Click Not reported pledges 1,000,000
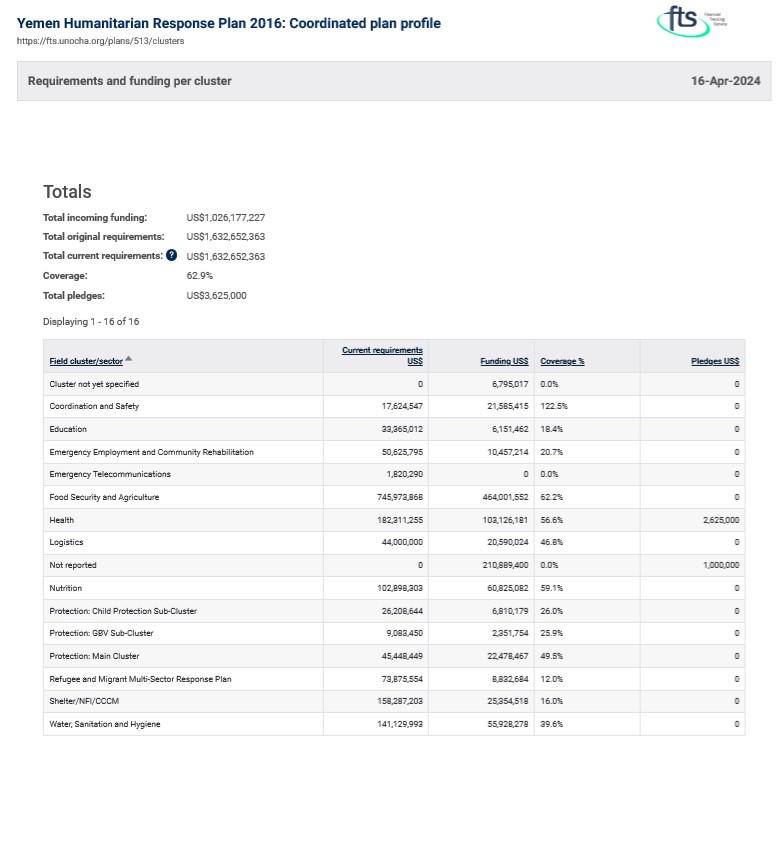The width and height of the screenshot is (782, 855). [721, 565]
